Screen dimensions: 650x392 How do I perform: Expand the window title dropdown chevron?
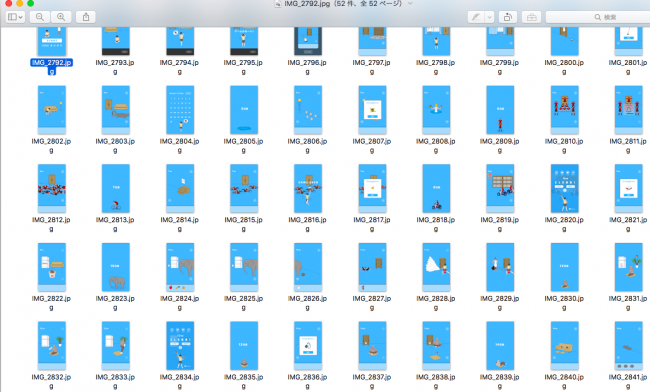[410, 3]
